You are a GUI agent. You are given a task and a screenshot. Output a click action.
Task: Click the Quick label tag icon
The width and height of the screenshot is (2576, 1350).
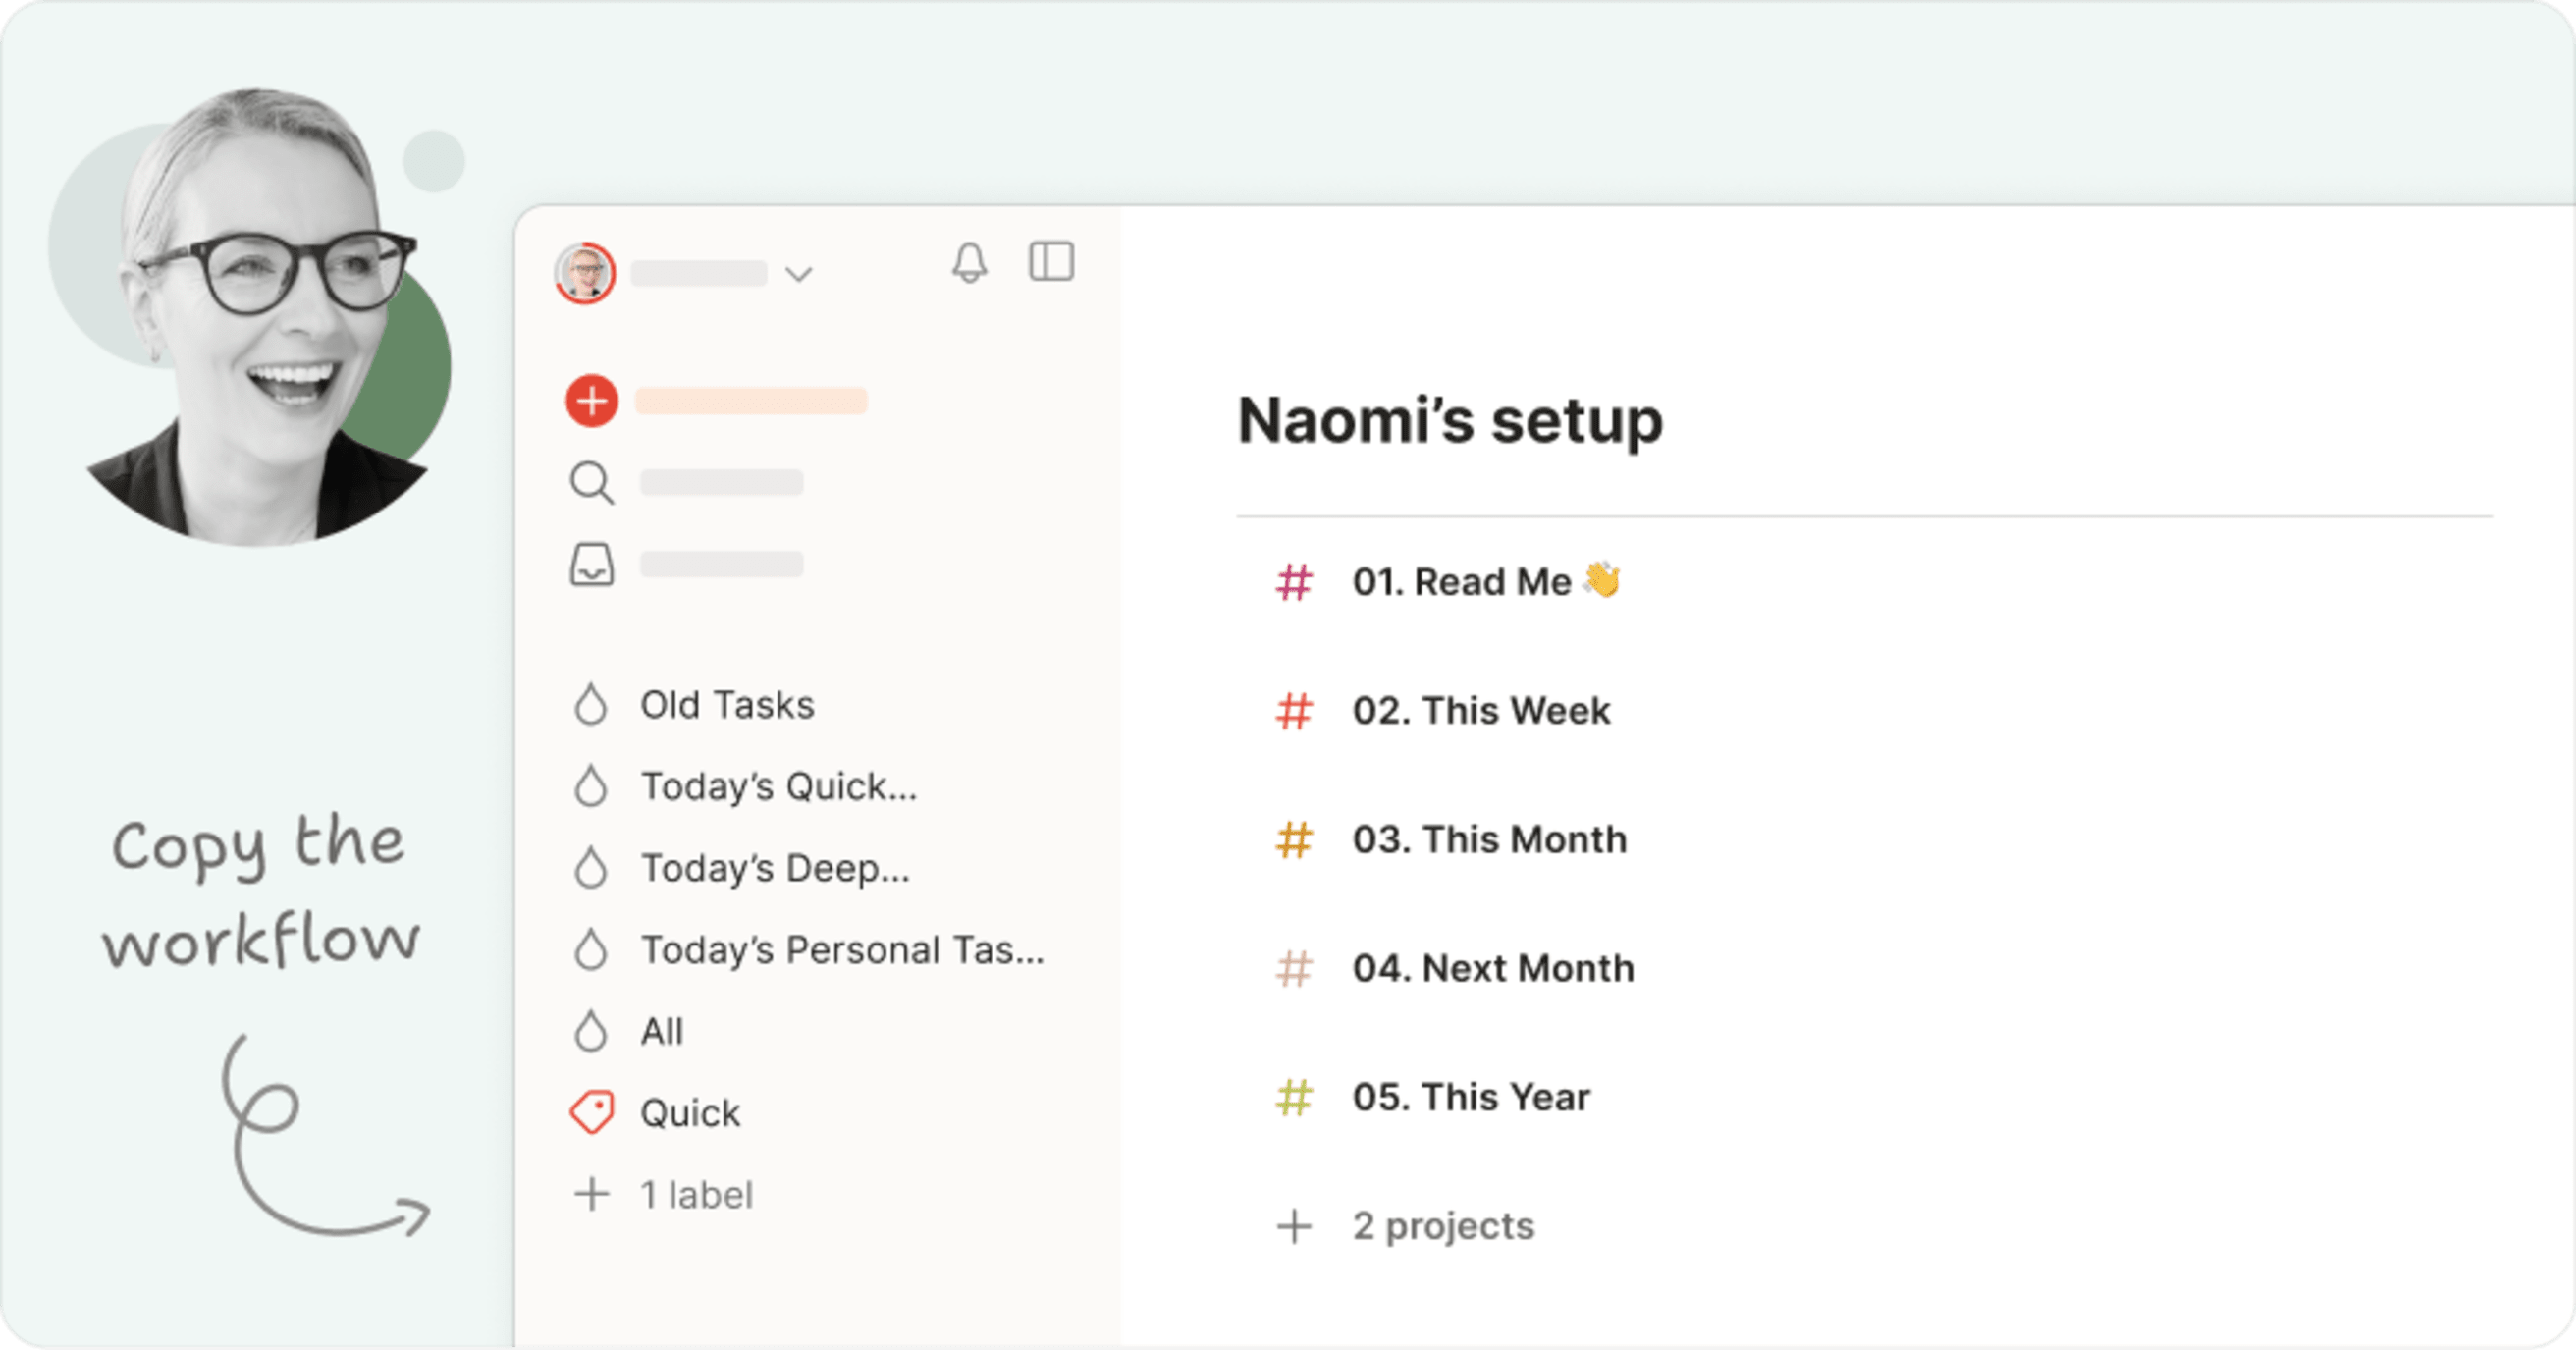pyautogui.click(x=592, y=1113)
